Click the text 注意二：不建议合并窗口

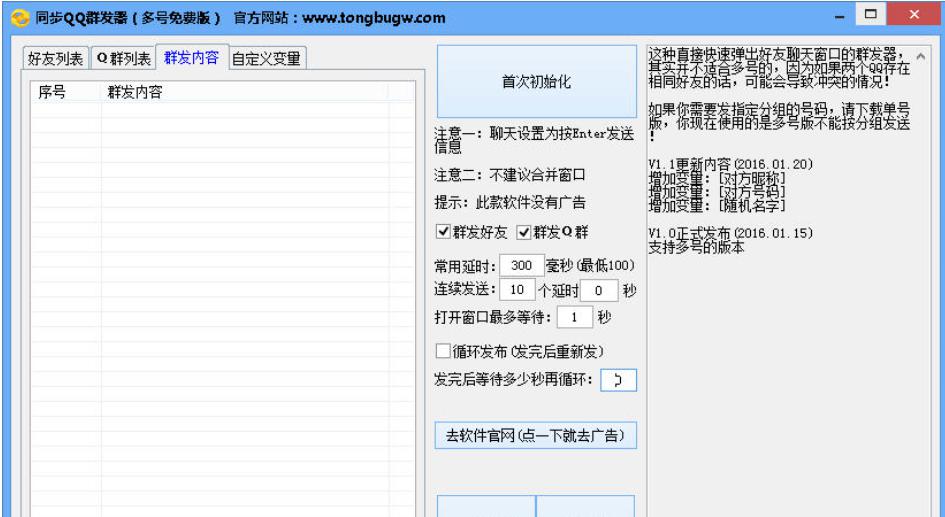pos(510,175)
